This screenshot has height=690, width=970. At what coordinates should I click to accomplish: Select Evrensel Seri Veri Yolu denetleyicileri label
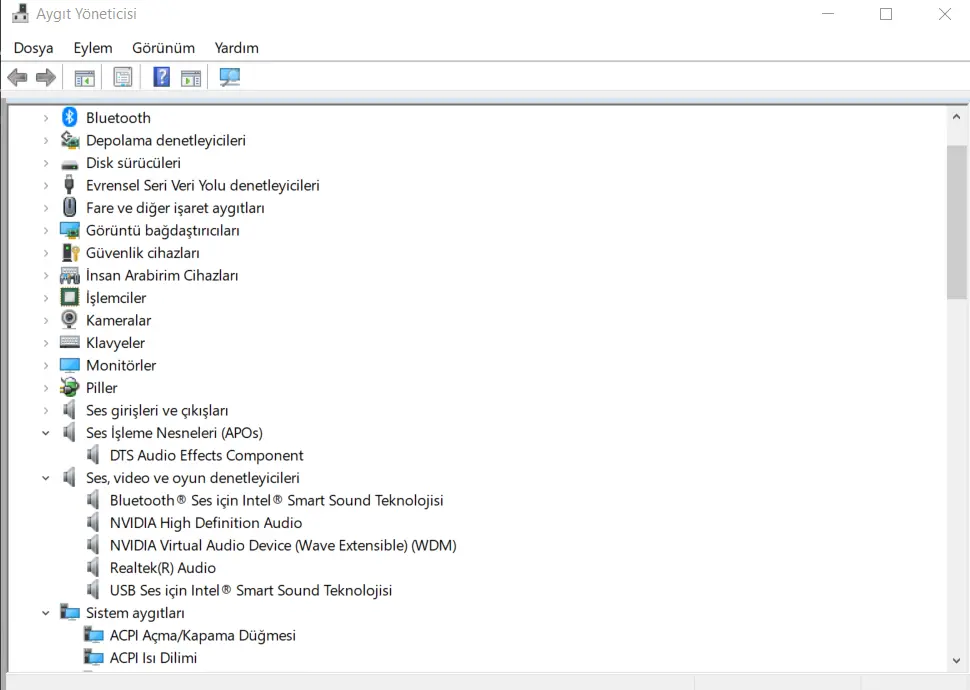203,185
